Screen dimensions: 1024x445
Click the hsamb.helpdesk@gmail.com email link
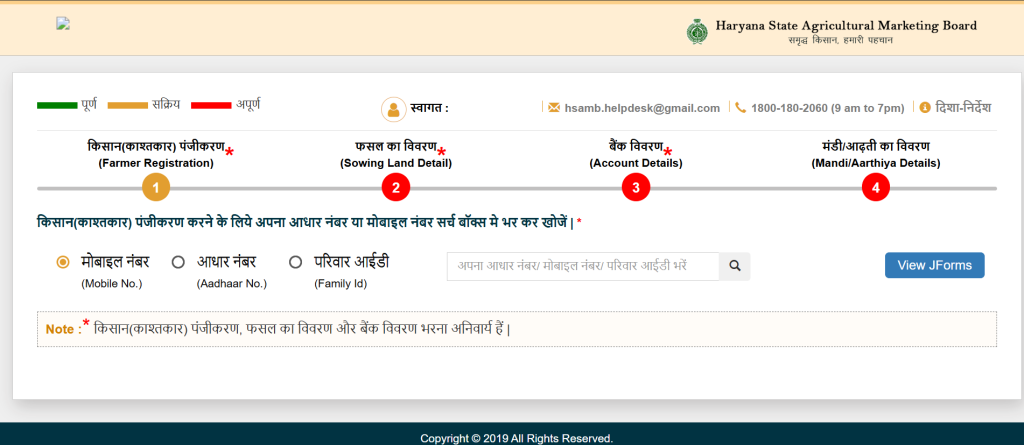[x=642, y=108]
